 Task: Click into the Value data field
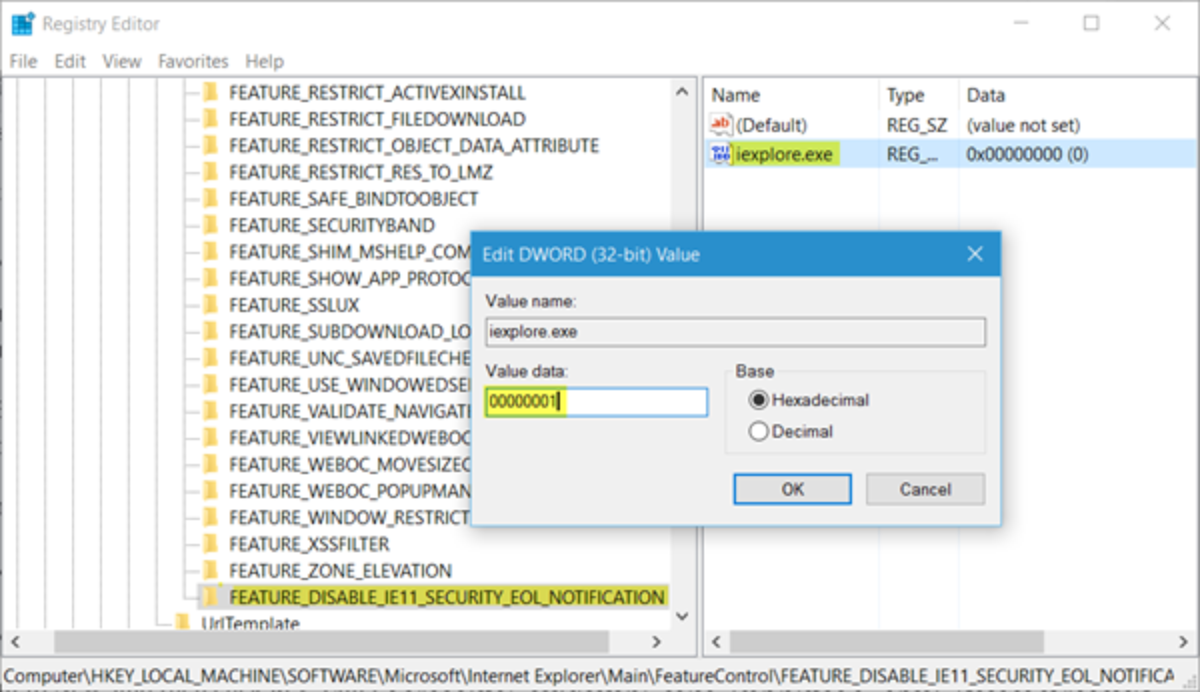point(597,402)
